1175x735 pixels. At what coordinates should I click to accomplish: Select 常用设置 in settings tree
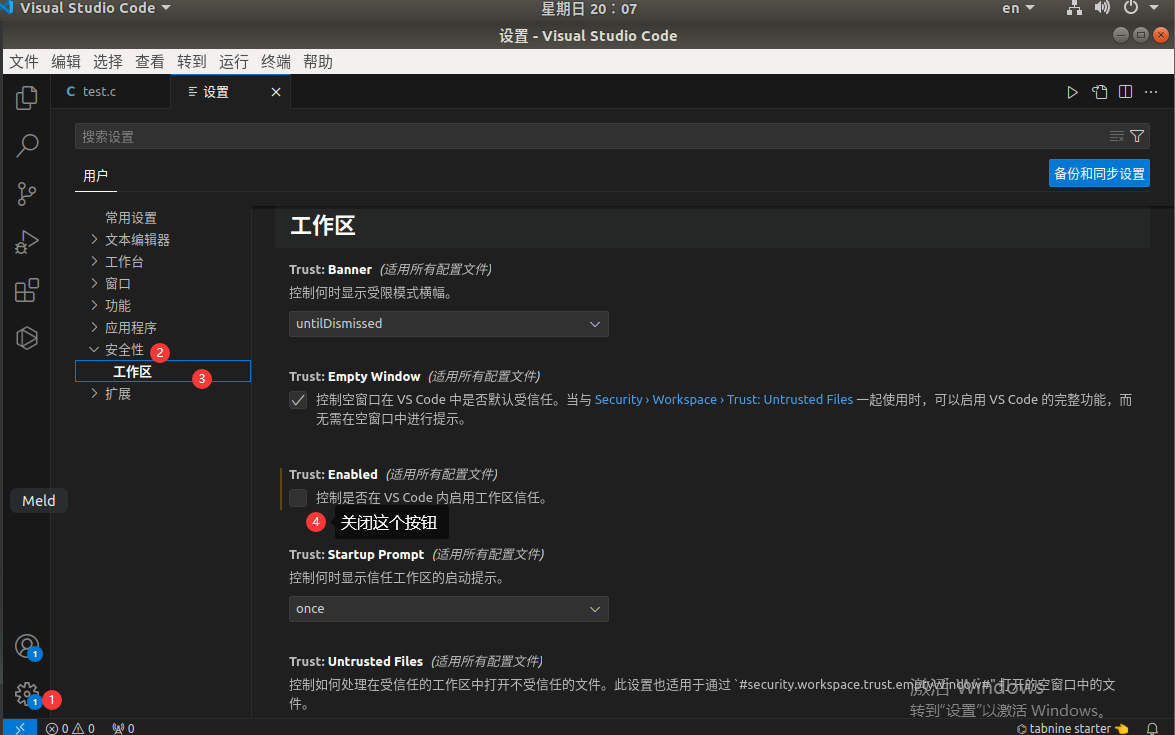click(131, 218)
